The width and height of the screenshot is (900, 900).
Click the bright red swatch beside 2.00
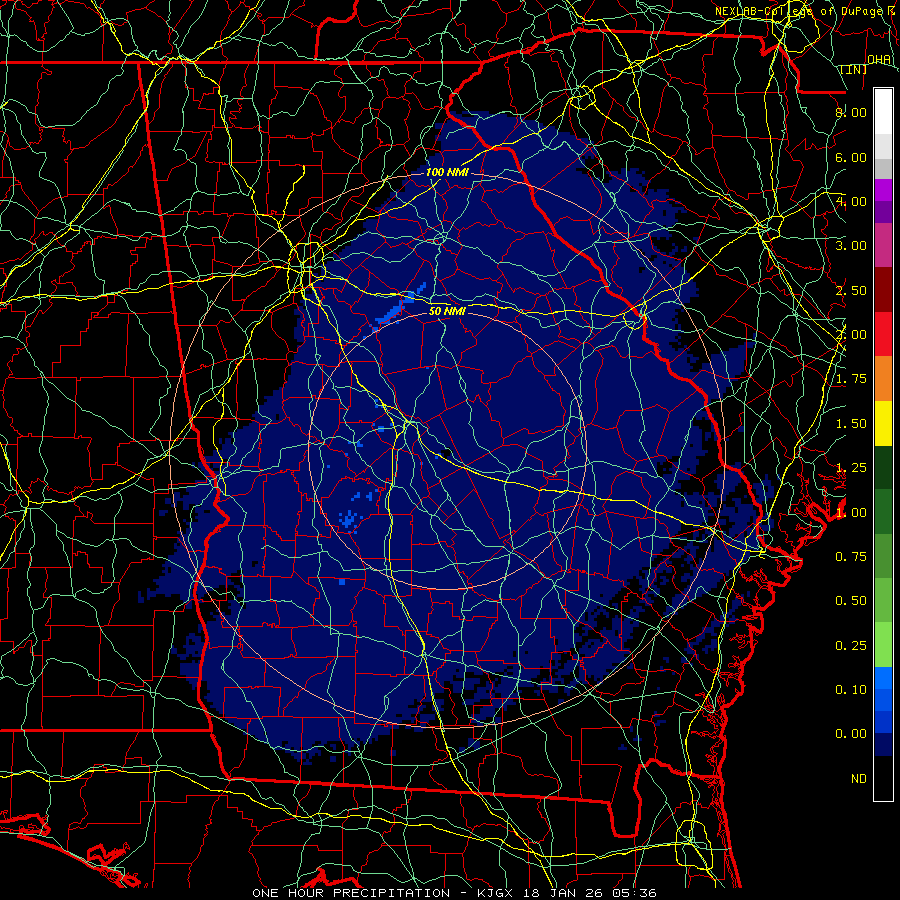click(x=883, y=334)
